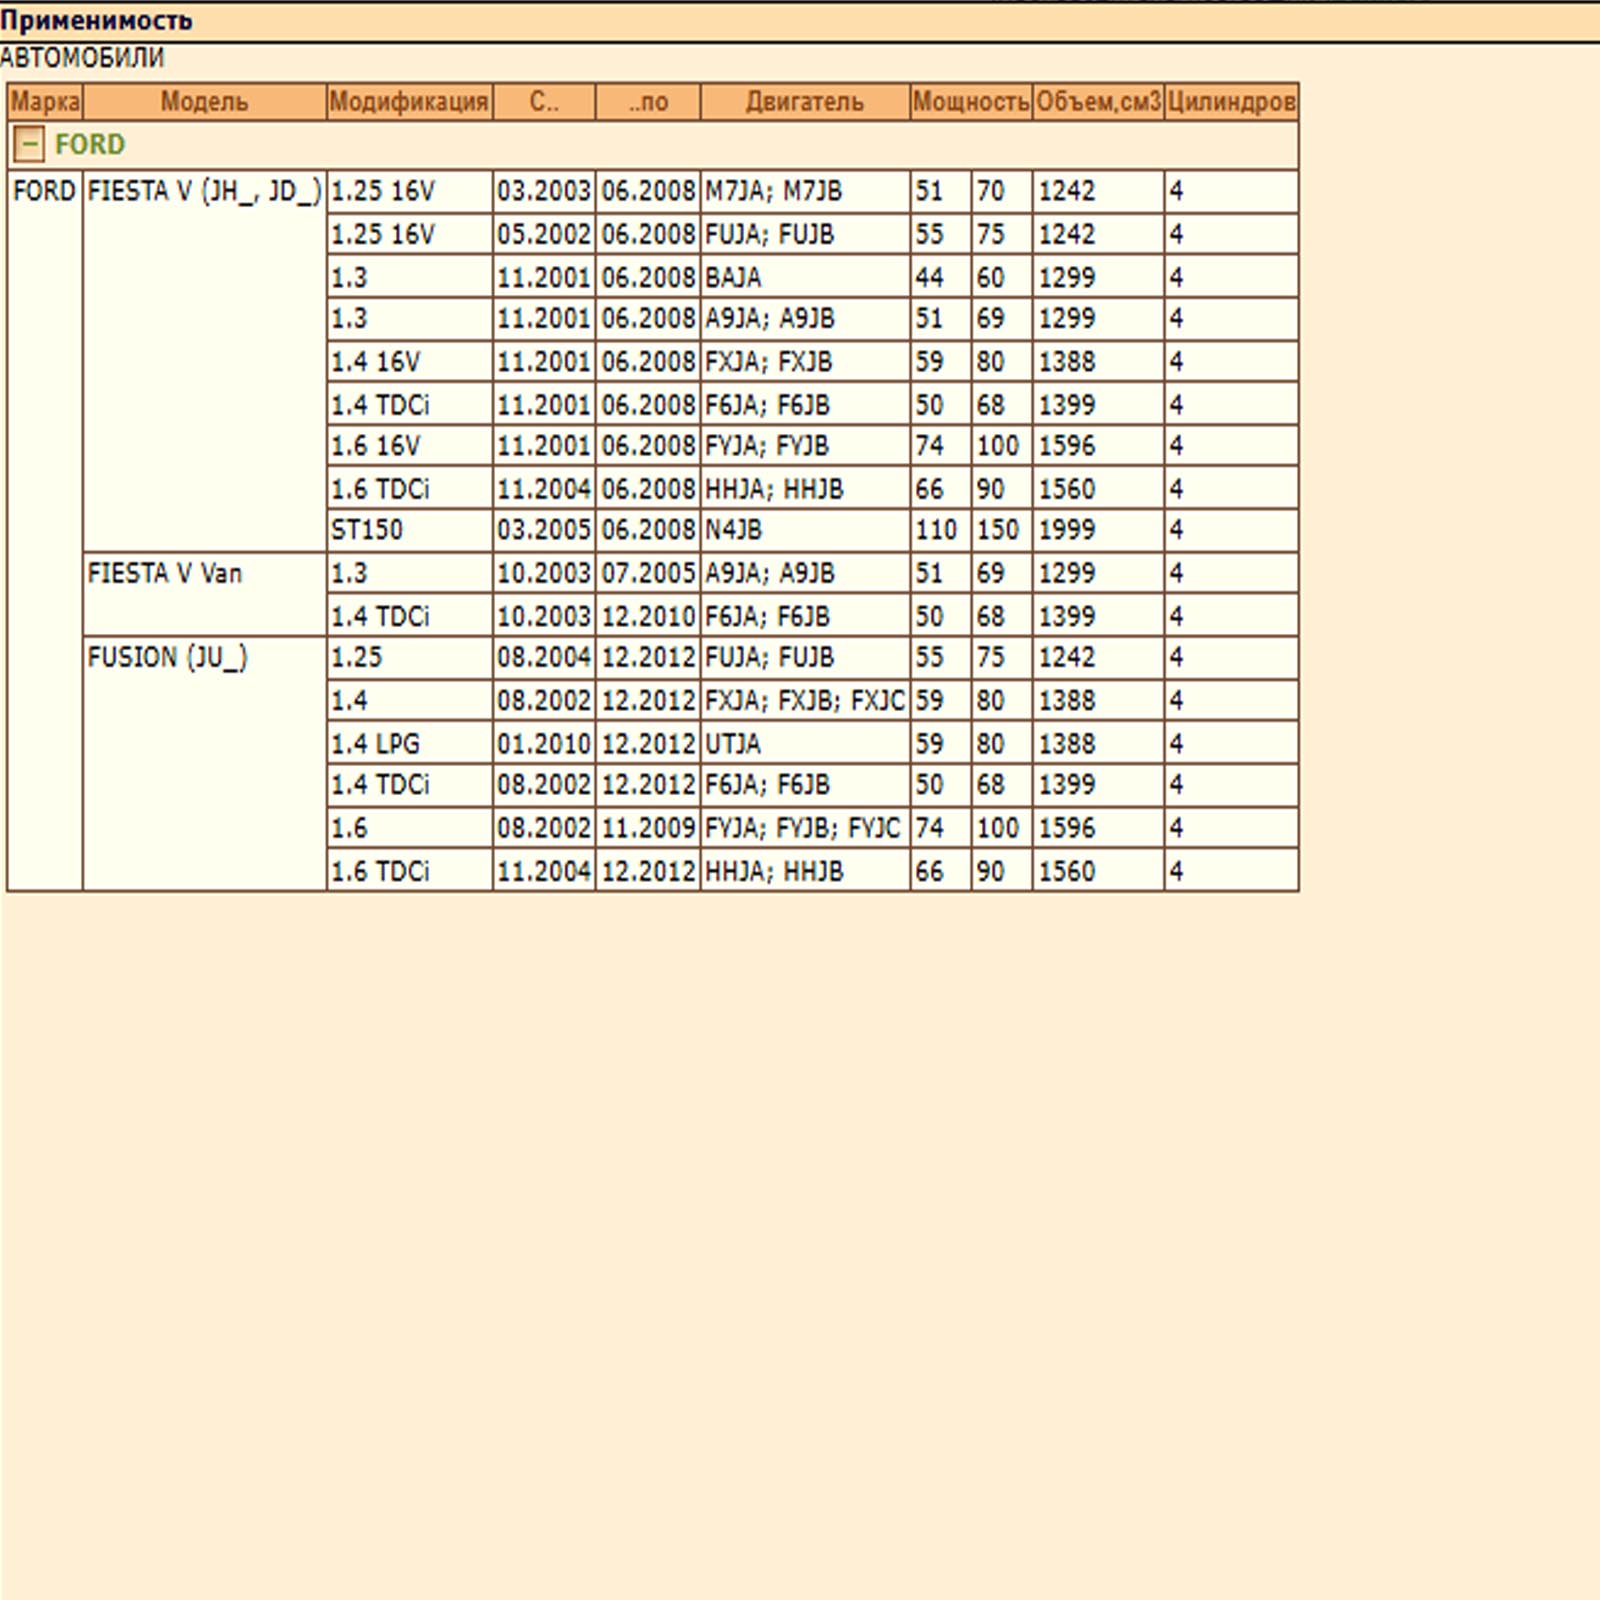Click engine code UTJA cell
The height and width of the screenshot is (1600, 1600).
733,744
